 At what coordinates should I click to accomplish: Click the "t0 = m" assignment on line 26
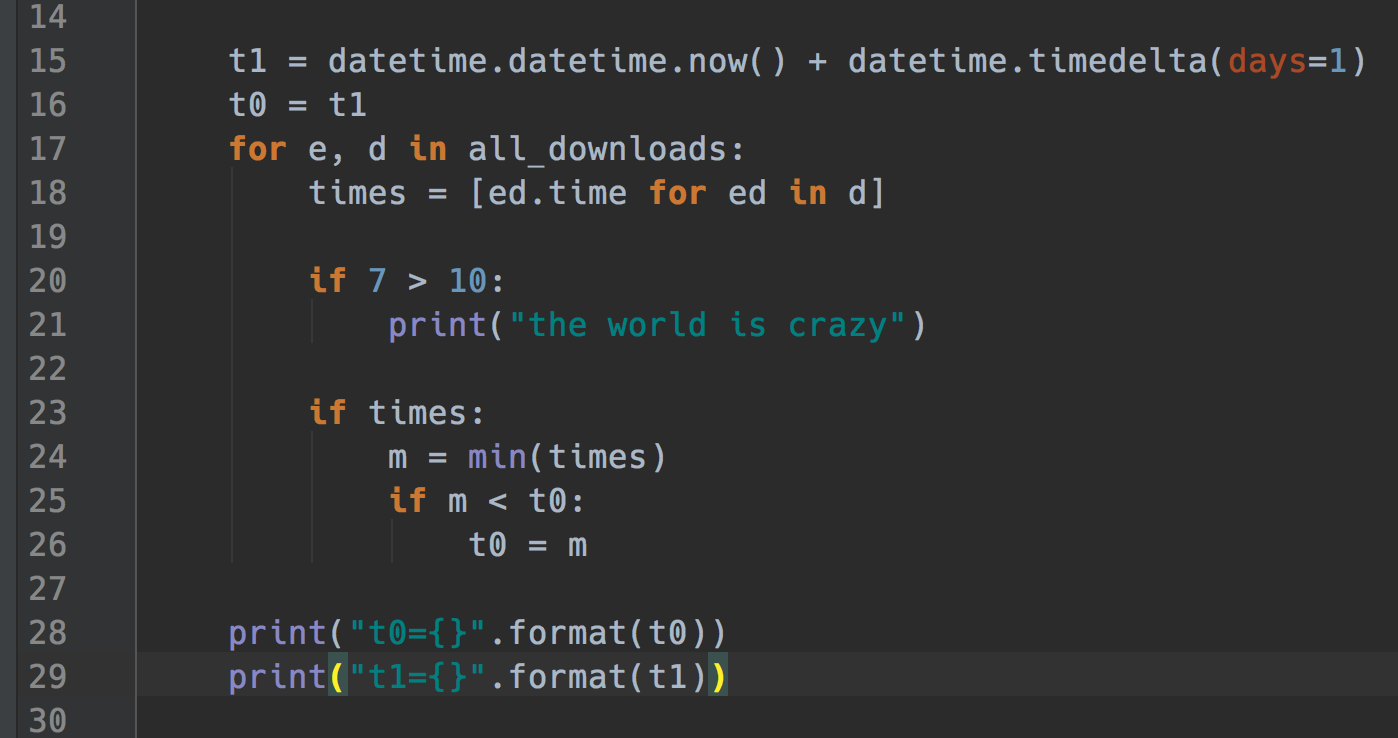[527, 545]
